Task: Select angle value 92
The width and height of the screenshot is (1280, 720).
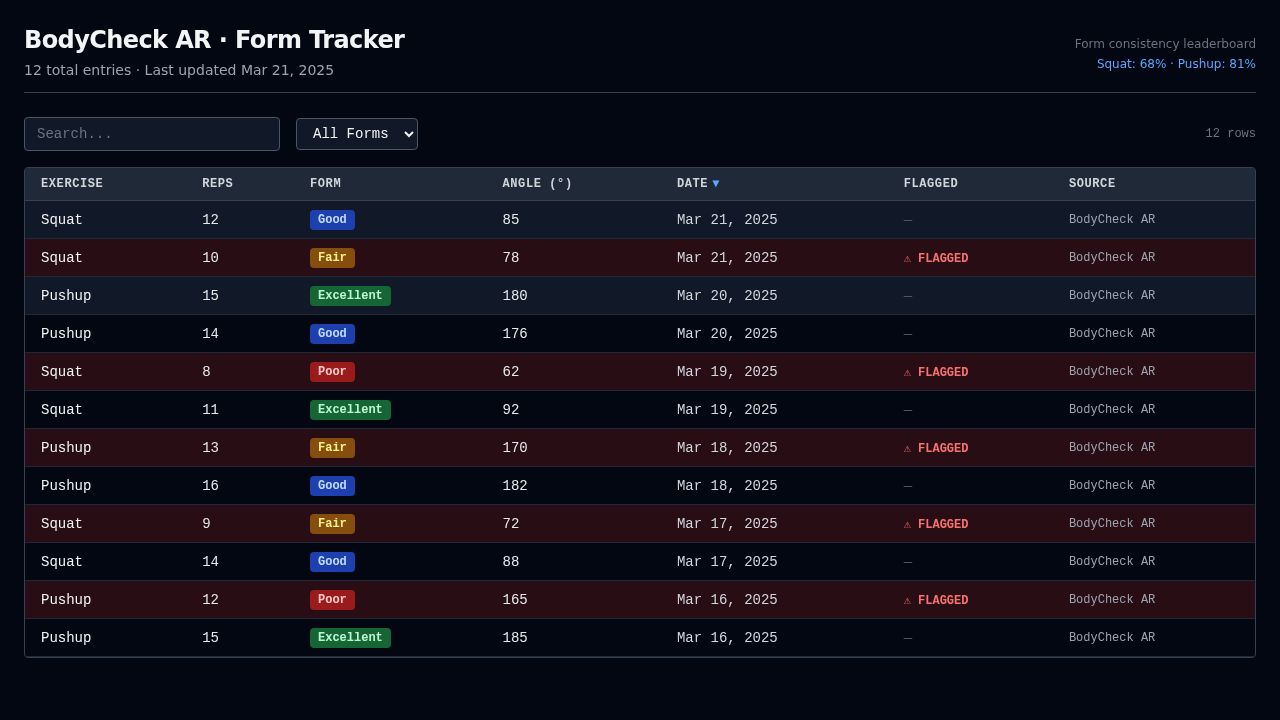Action: (x=511, y=410)
